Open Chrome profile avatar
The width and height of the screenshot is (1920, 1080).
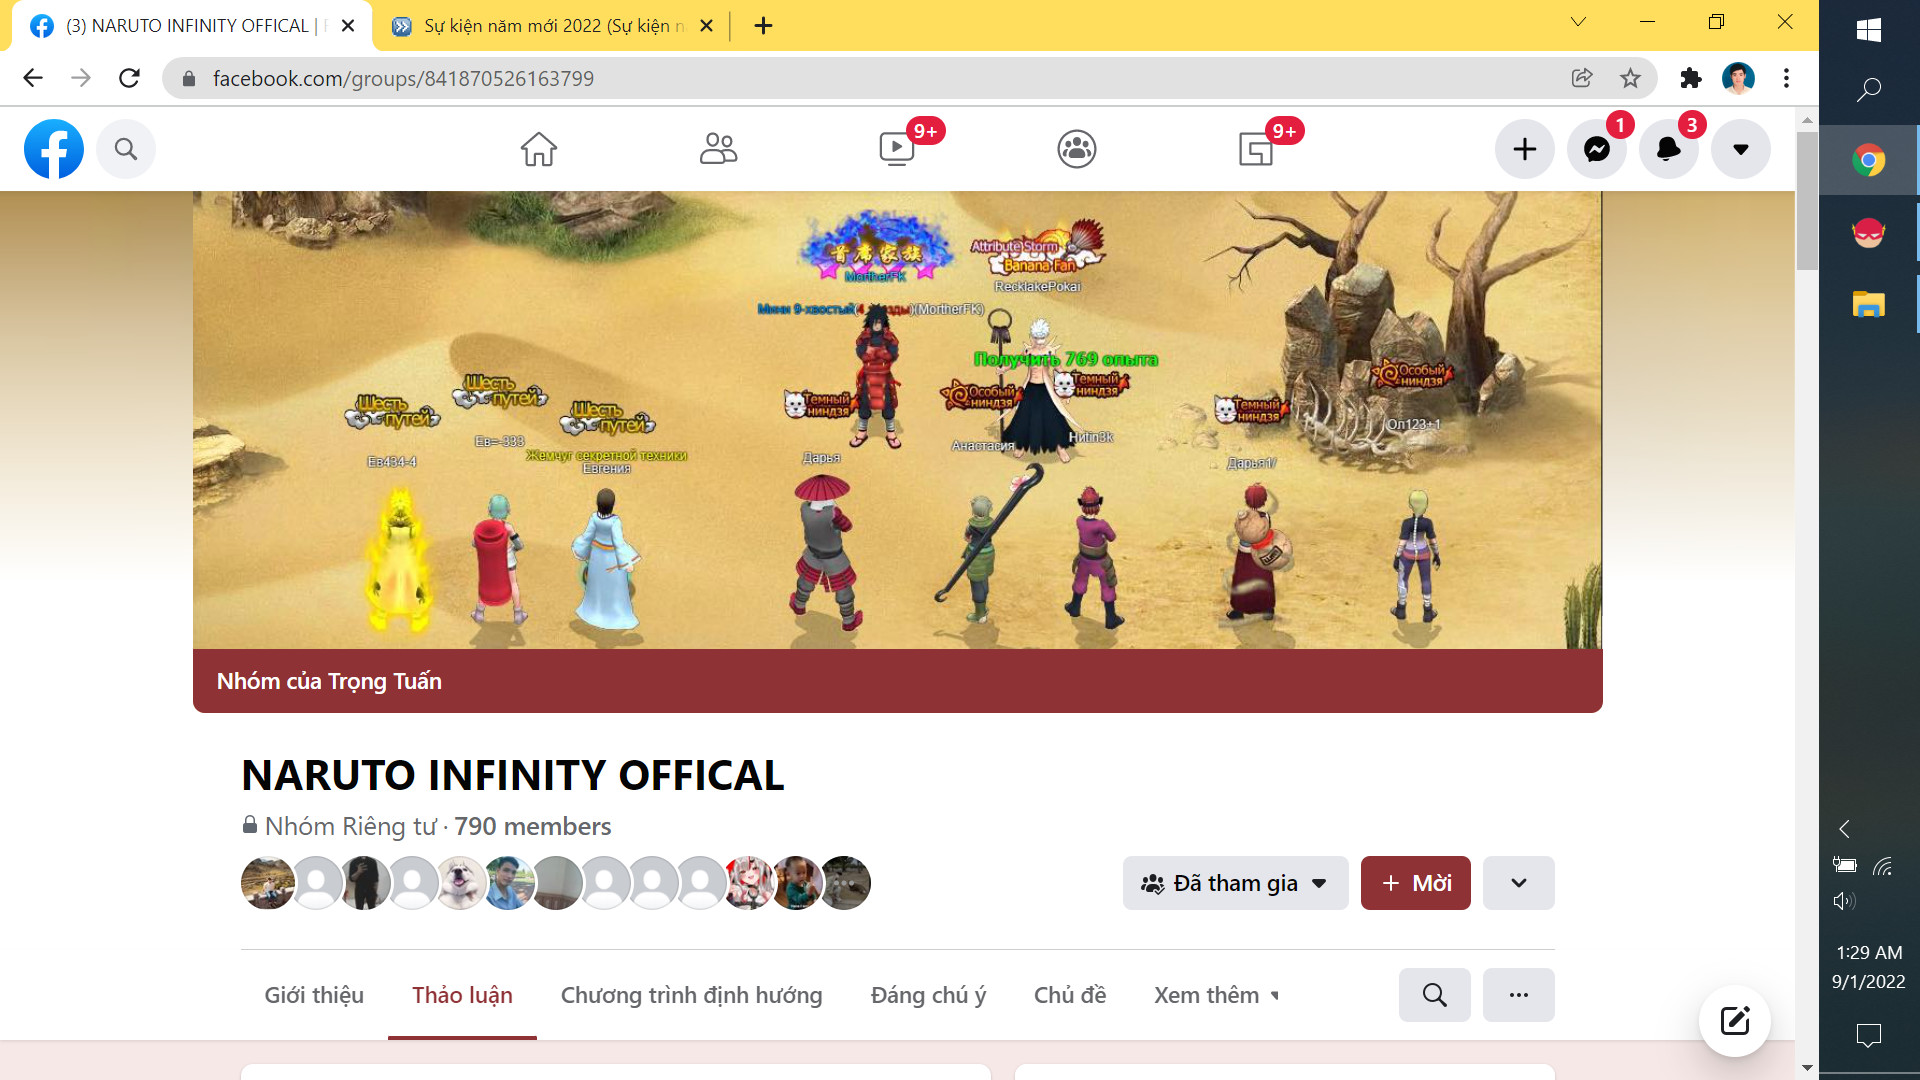pyautogui.click(x=1738, y=78)
